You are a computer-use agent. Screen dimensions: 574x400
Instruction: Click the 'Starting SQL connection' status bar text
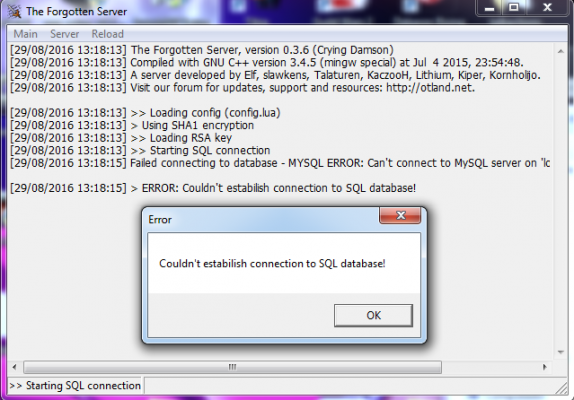coord(75,385)
